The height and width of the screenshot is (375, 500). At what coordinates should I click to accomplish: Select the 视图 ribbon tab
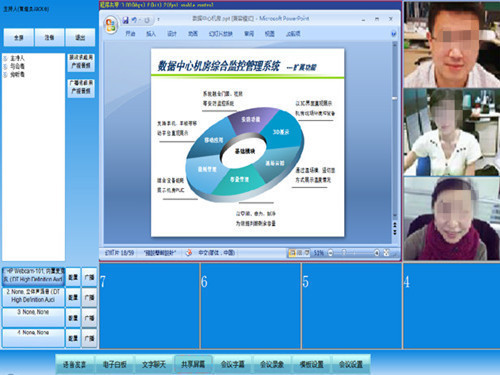(269, 34)
